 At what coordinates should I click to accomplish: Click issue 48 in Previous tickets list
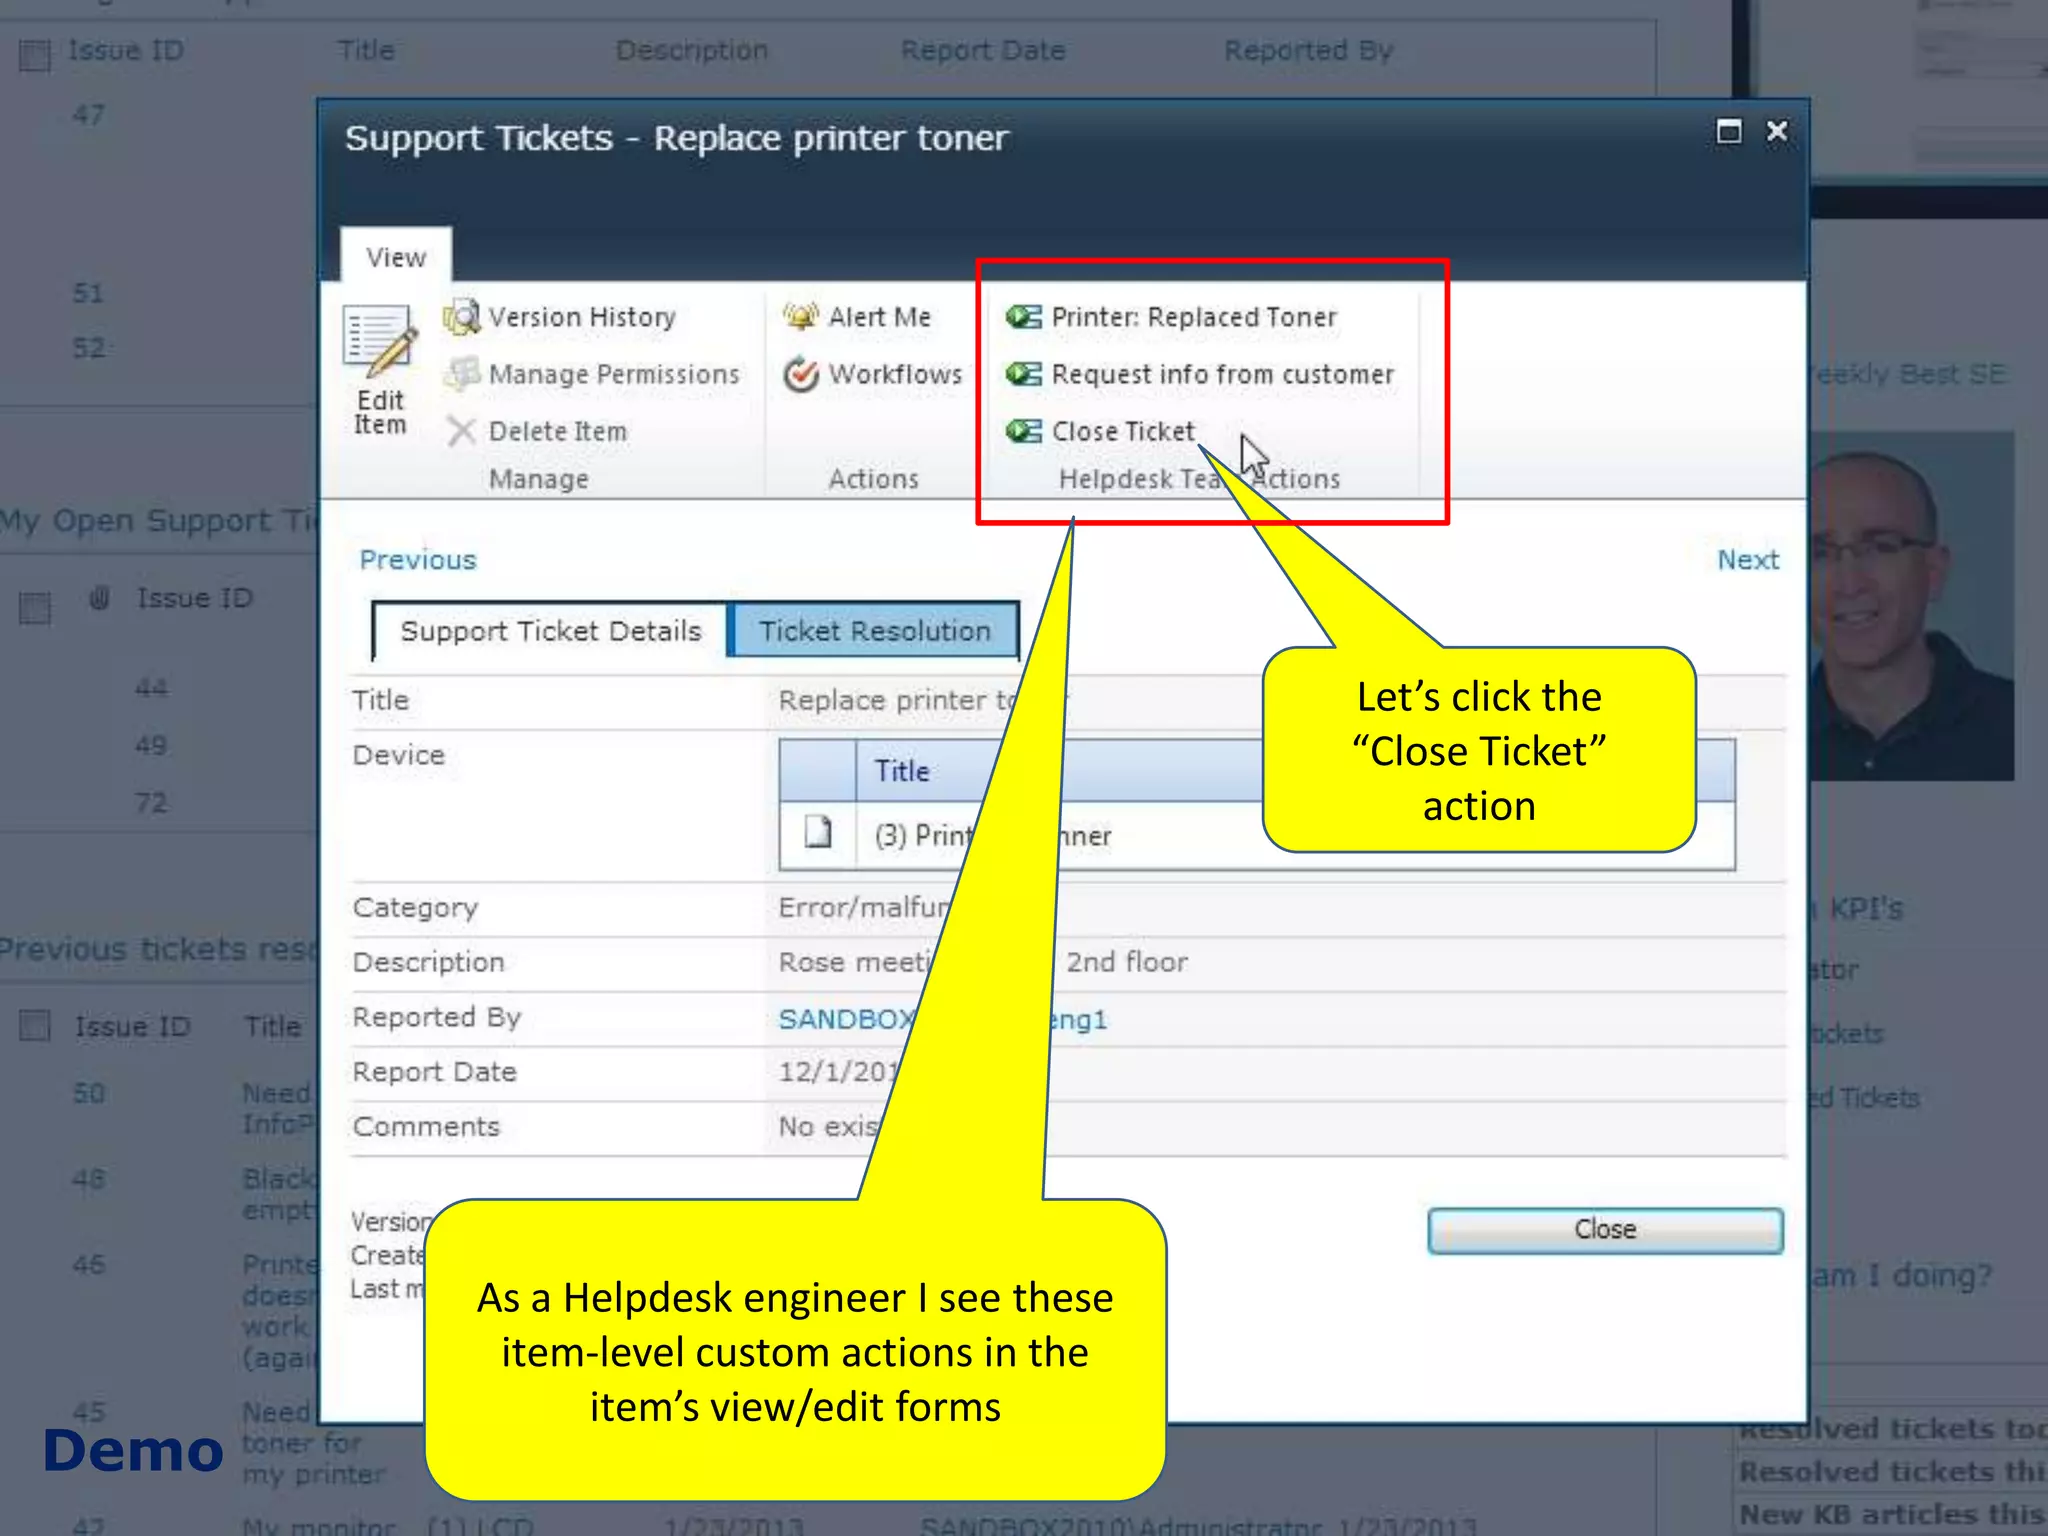pos(89,1179)
